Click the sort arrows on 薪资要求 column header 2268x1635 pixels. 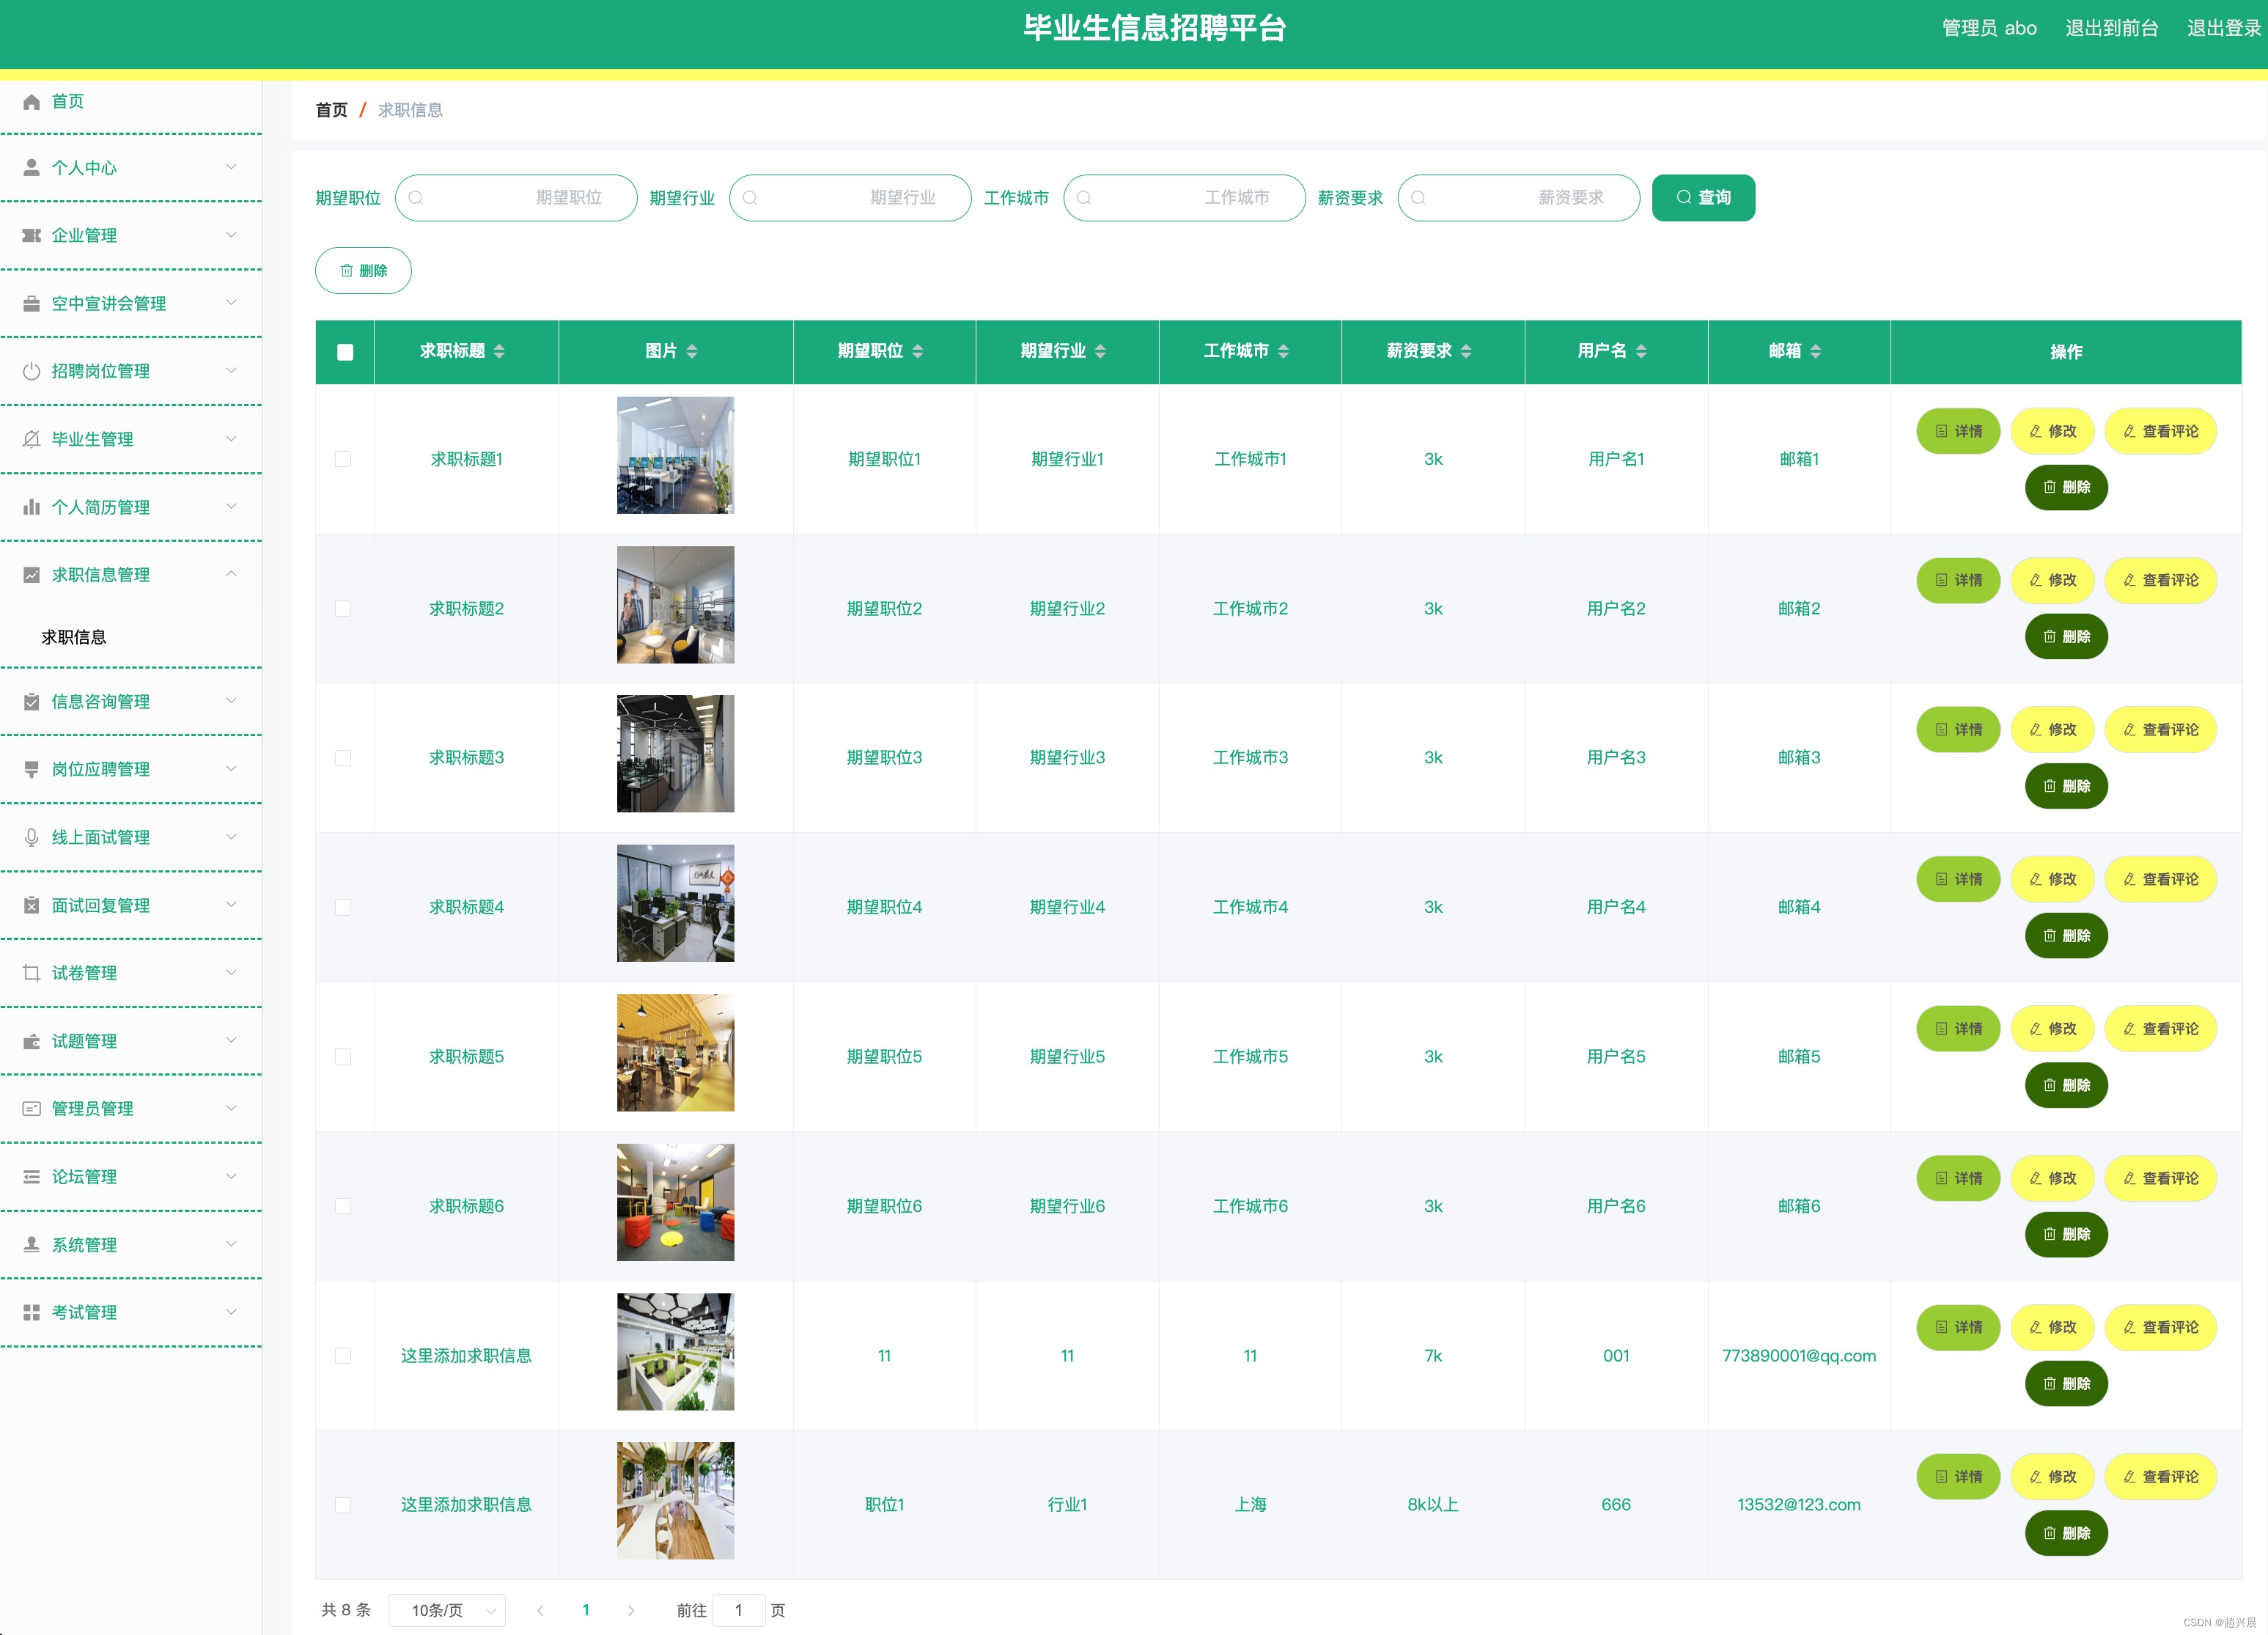1466,351
